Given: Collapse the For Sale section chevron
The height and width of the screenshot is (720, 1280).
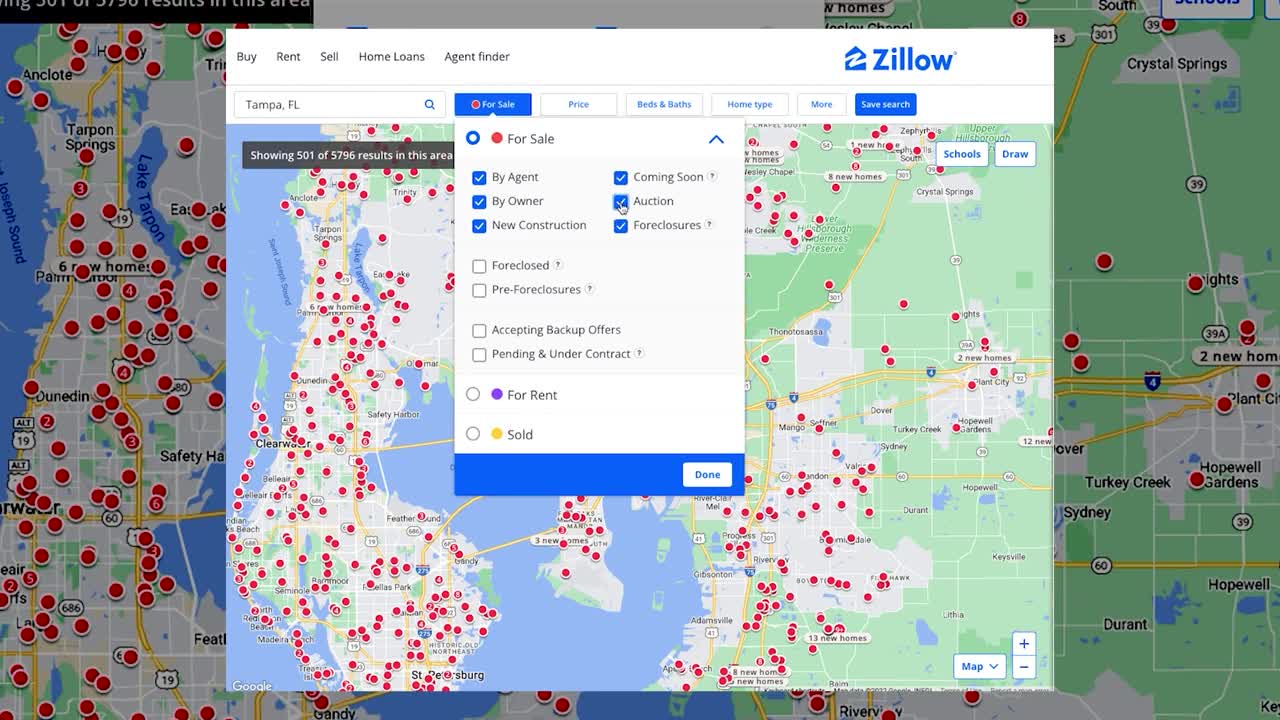Looking at the screenshot, I should [716, 139].
